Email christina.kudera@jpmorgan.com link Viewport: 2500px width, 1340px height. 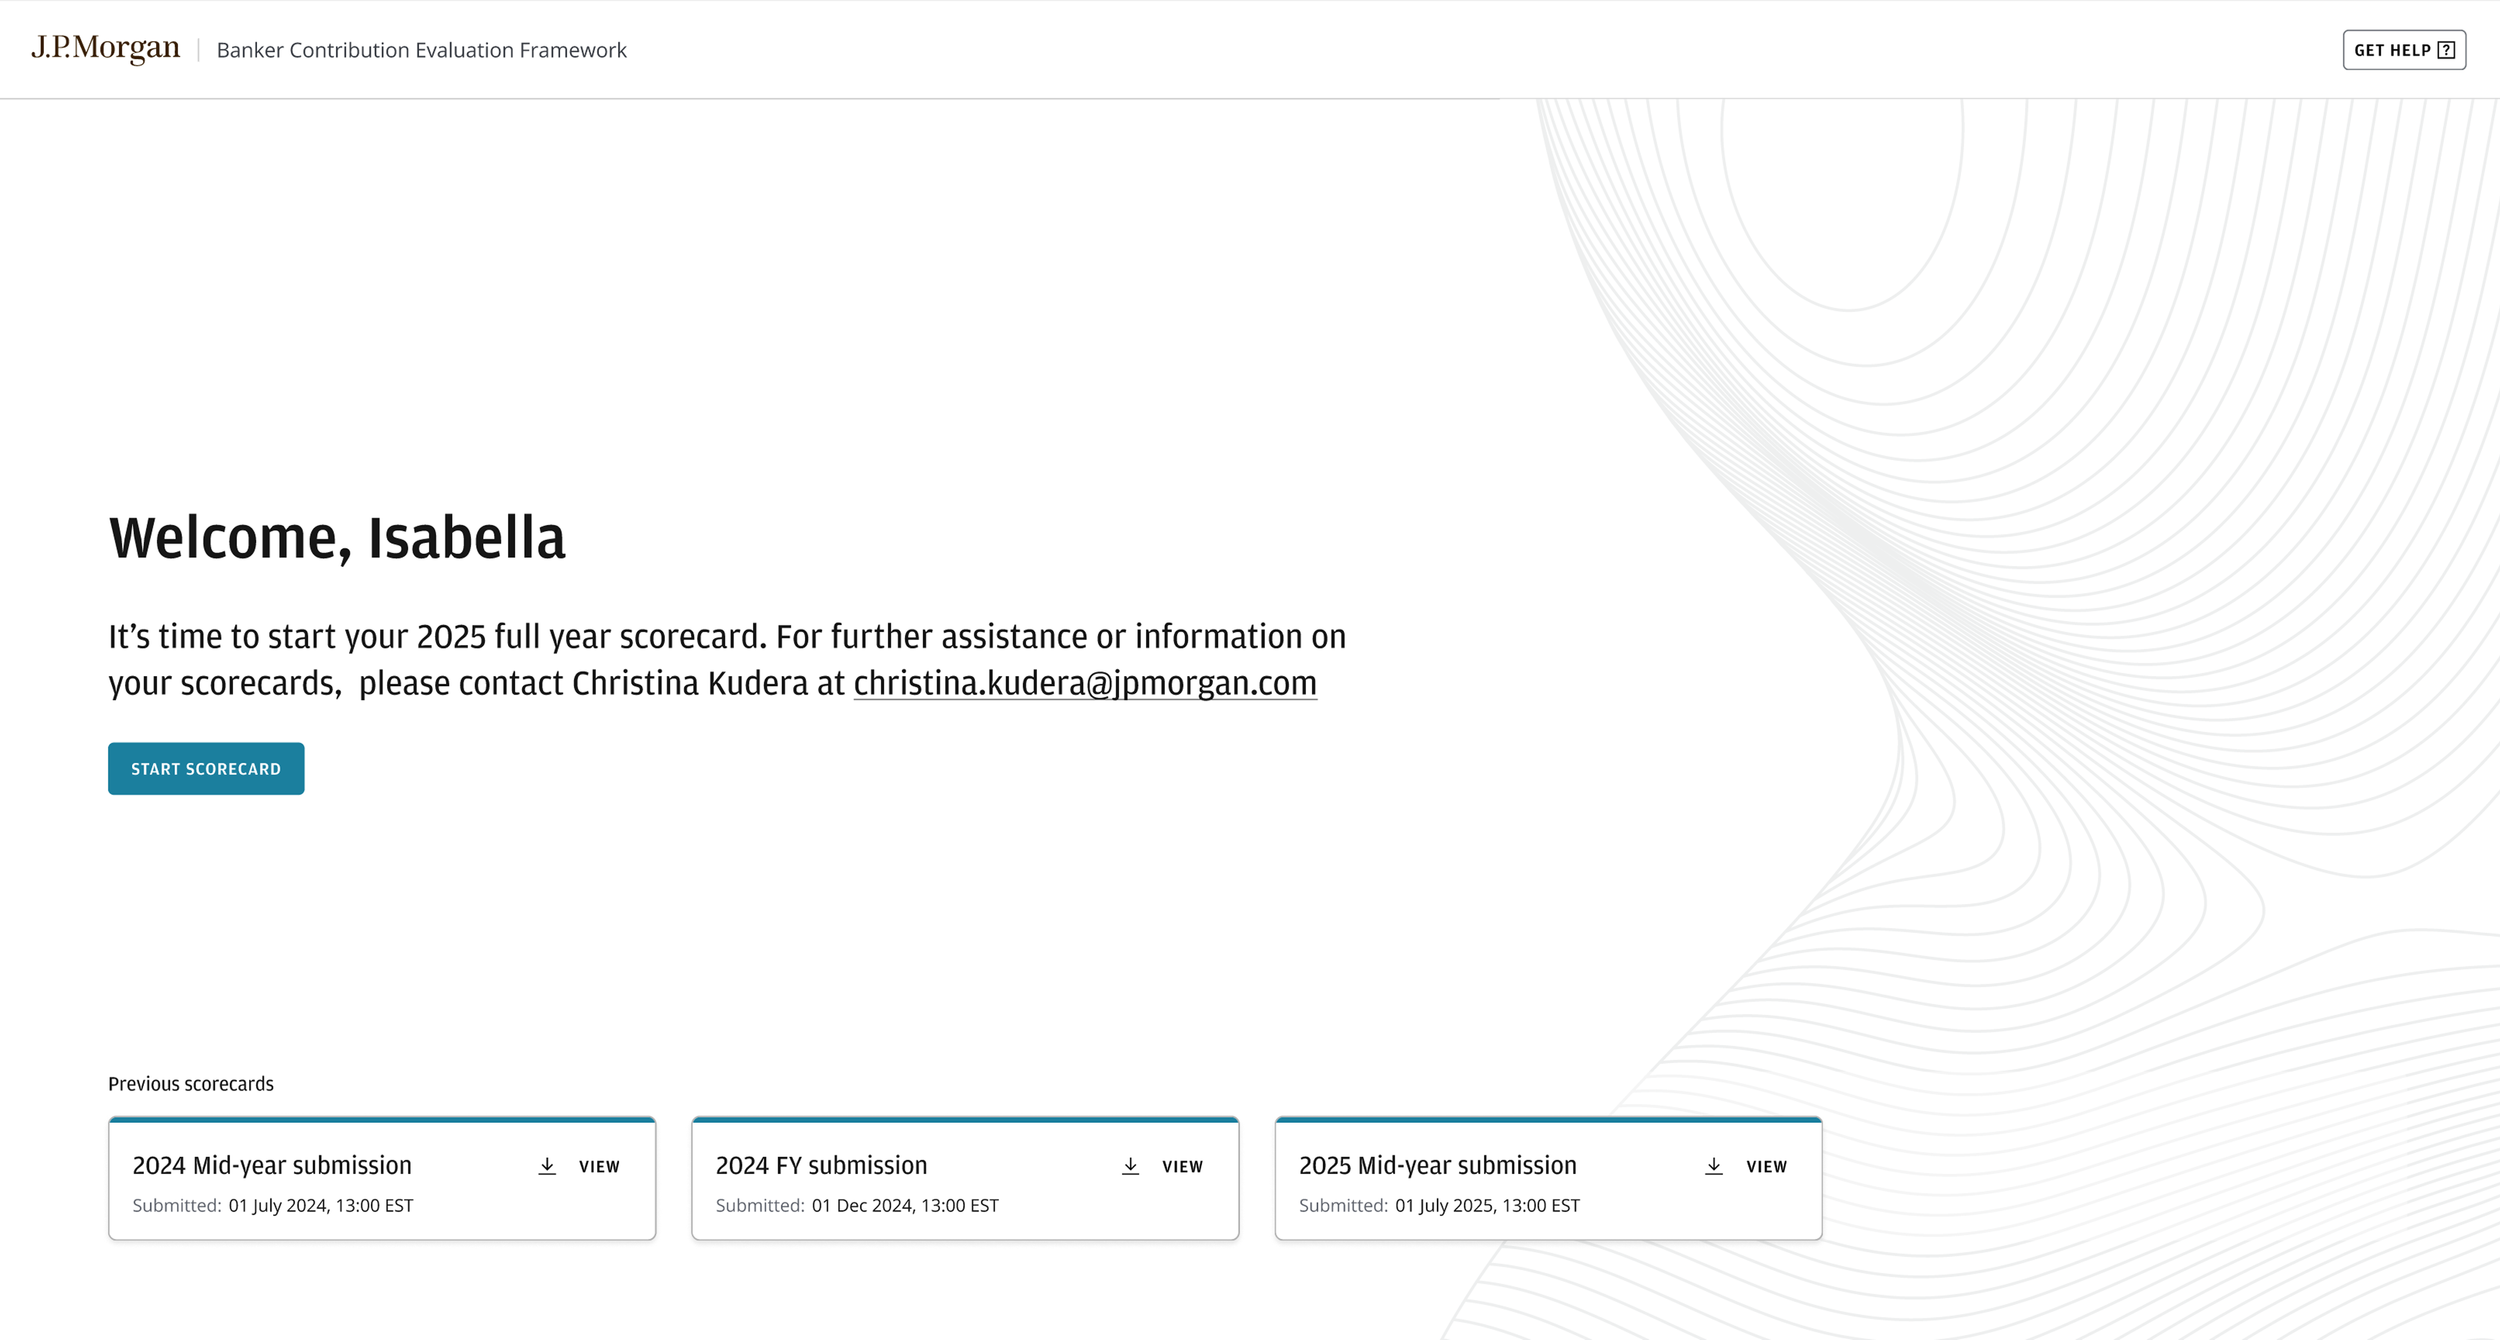1085,683
